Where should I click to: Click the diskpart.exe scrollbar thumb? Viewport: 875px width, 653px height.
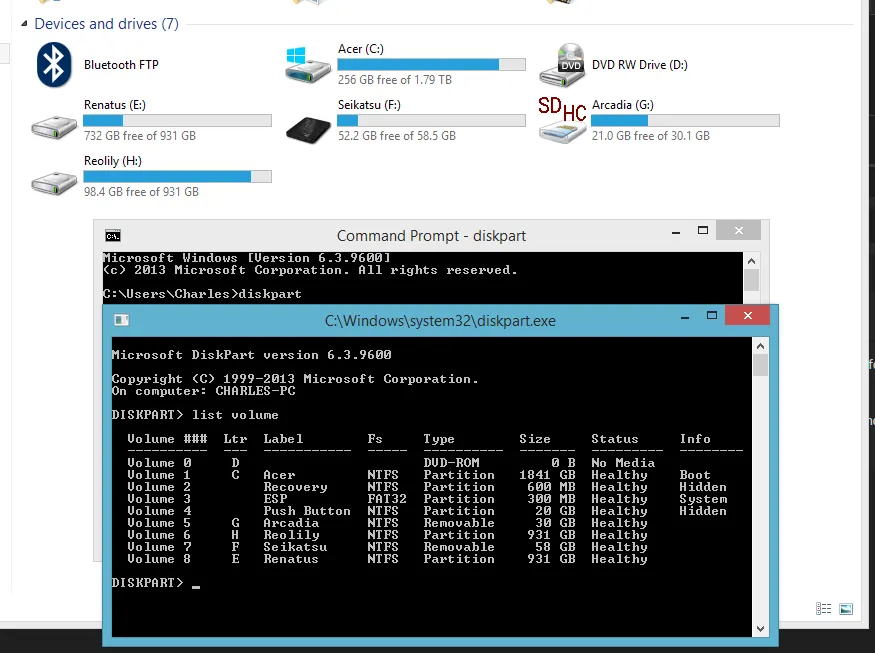760,365
